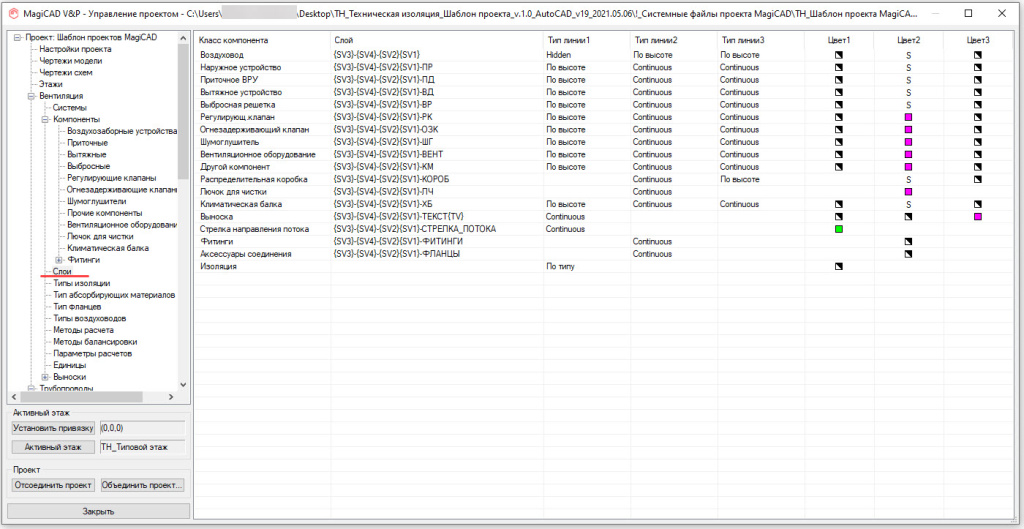Screen dimensions: 1024x529
Task: Click the TH_Типовой этаж active floor field
Action: (x=143, y=447)
